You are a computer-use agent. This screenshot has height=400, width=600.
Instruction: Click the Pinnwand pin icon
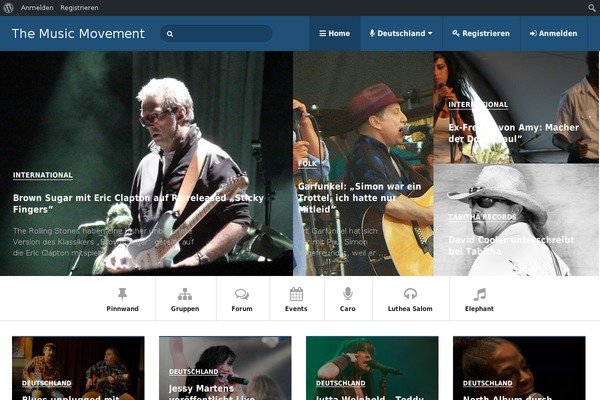(122, 294)
